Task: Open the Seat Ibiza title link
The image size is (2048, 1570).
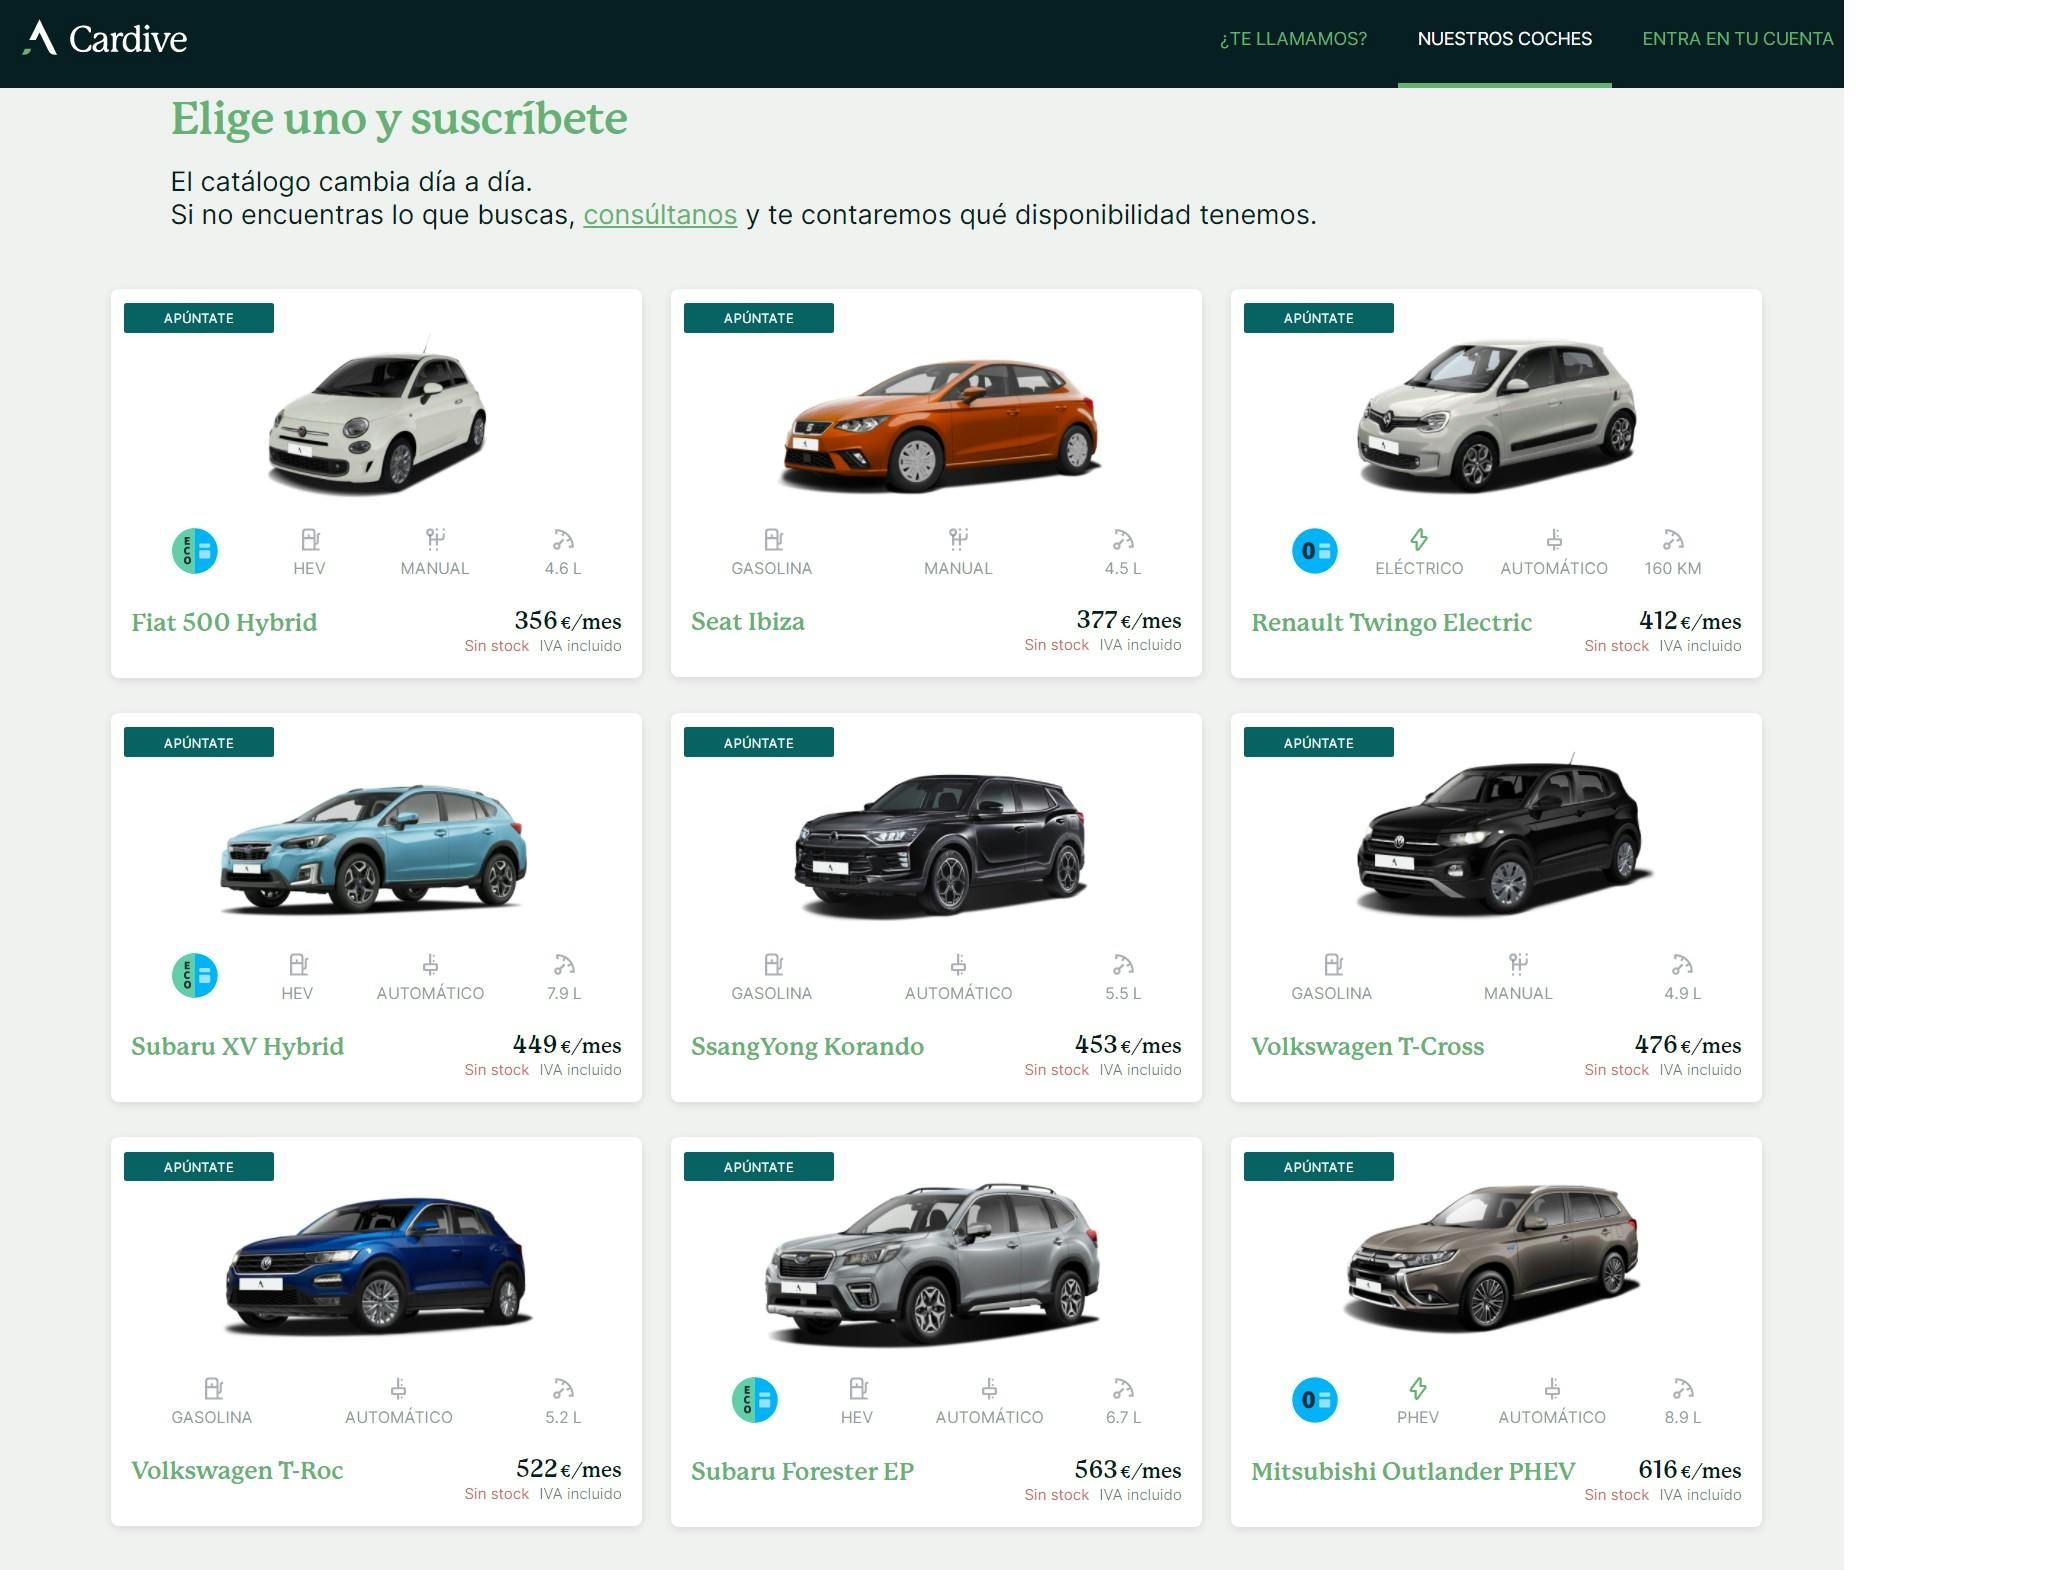Action: point(748,622)
